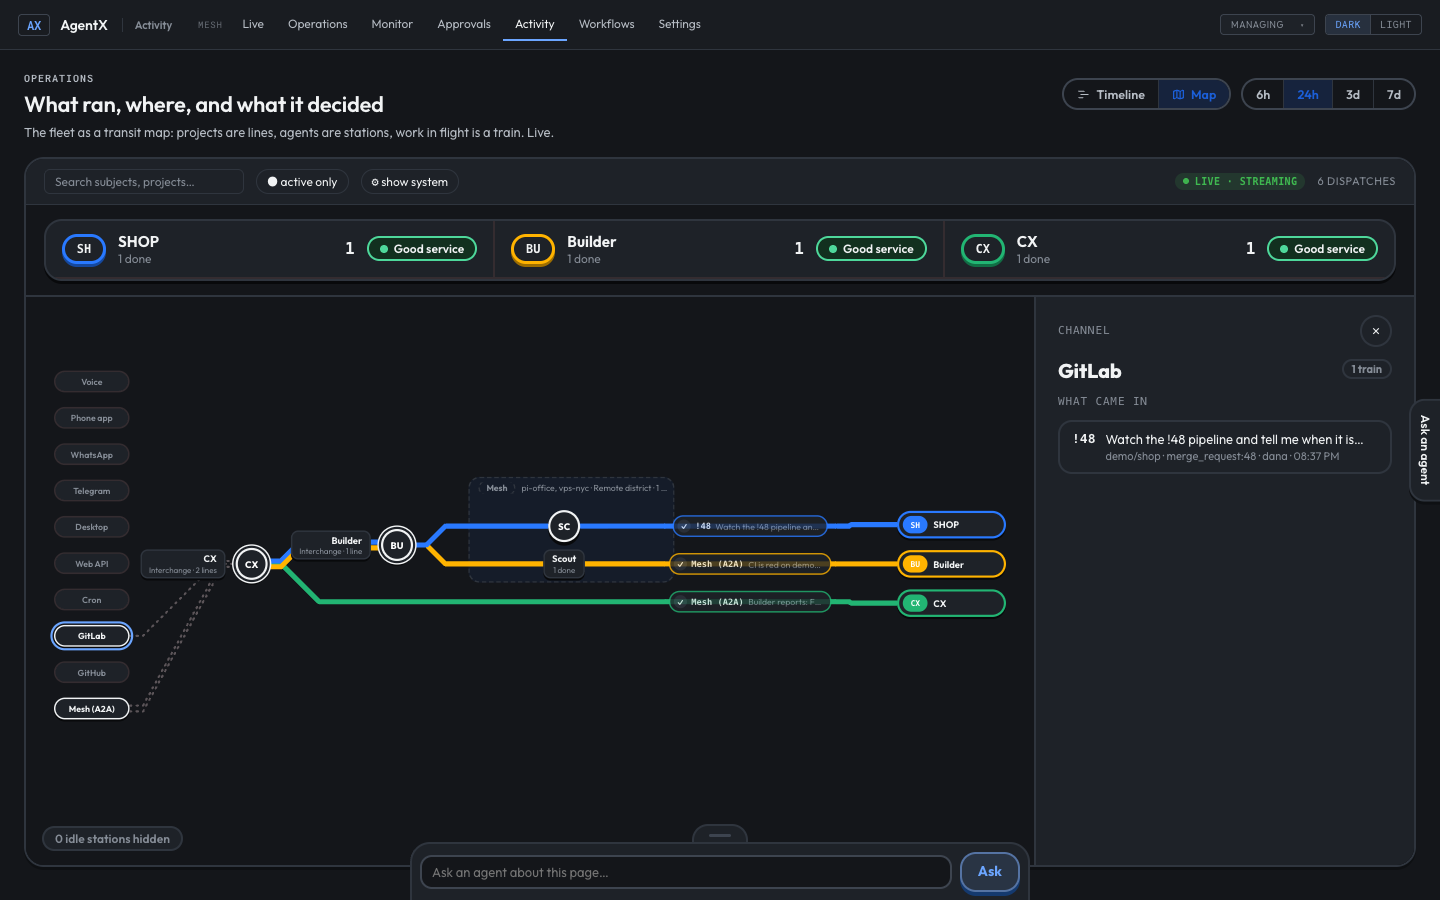Screen dimensions: 1440x900
Task: Click the 0 idle stations hidden button
Action: [x=112, y=839]
